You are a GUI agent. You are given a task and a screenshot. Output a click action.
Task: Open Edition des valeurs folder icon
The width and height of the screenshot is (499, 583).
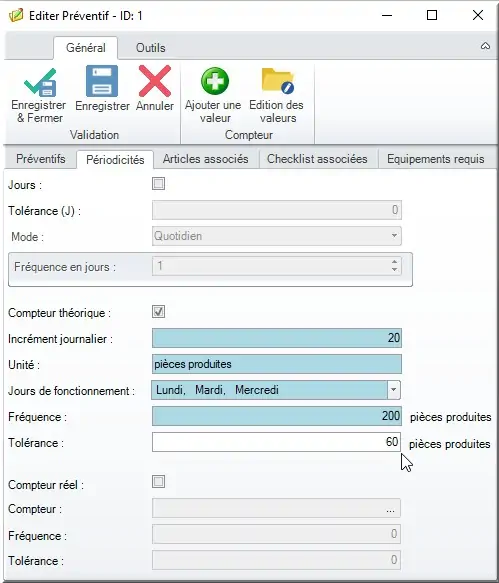(x=278, y=81)
